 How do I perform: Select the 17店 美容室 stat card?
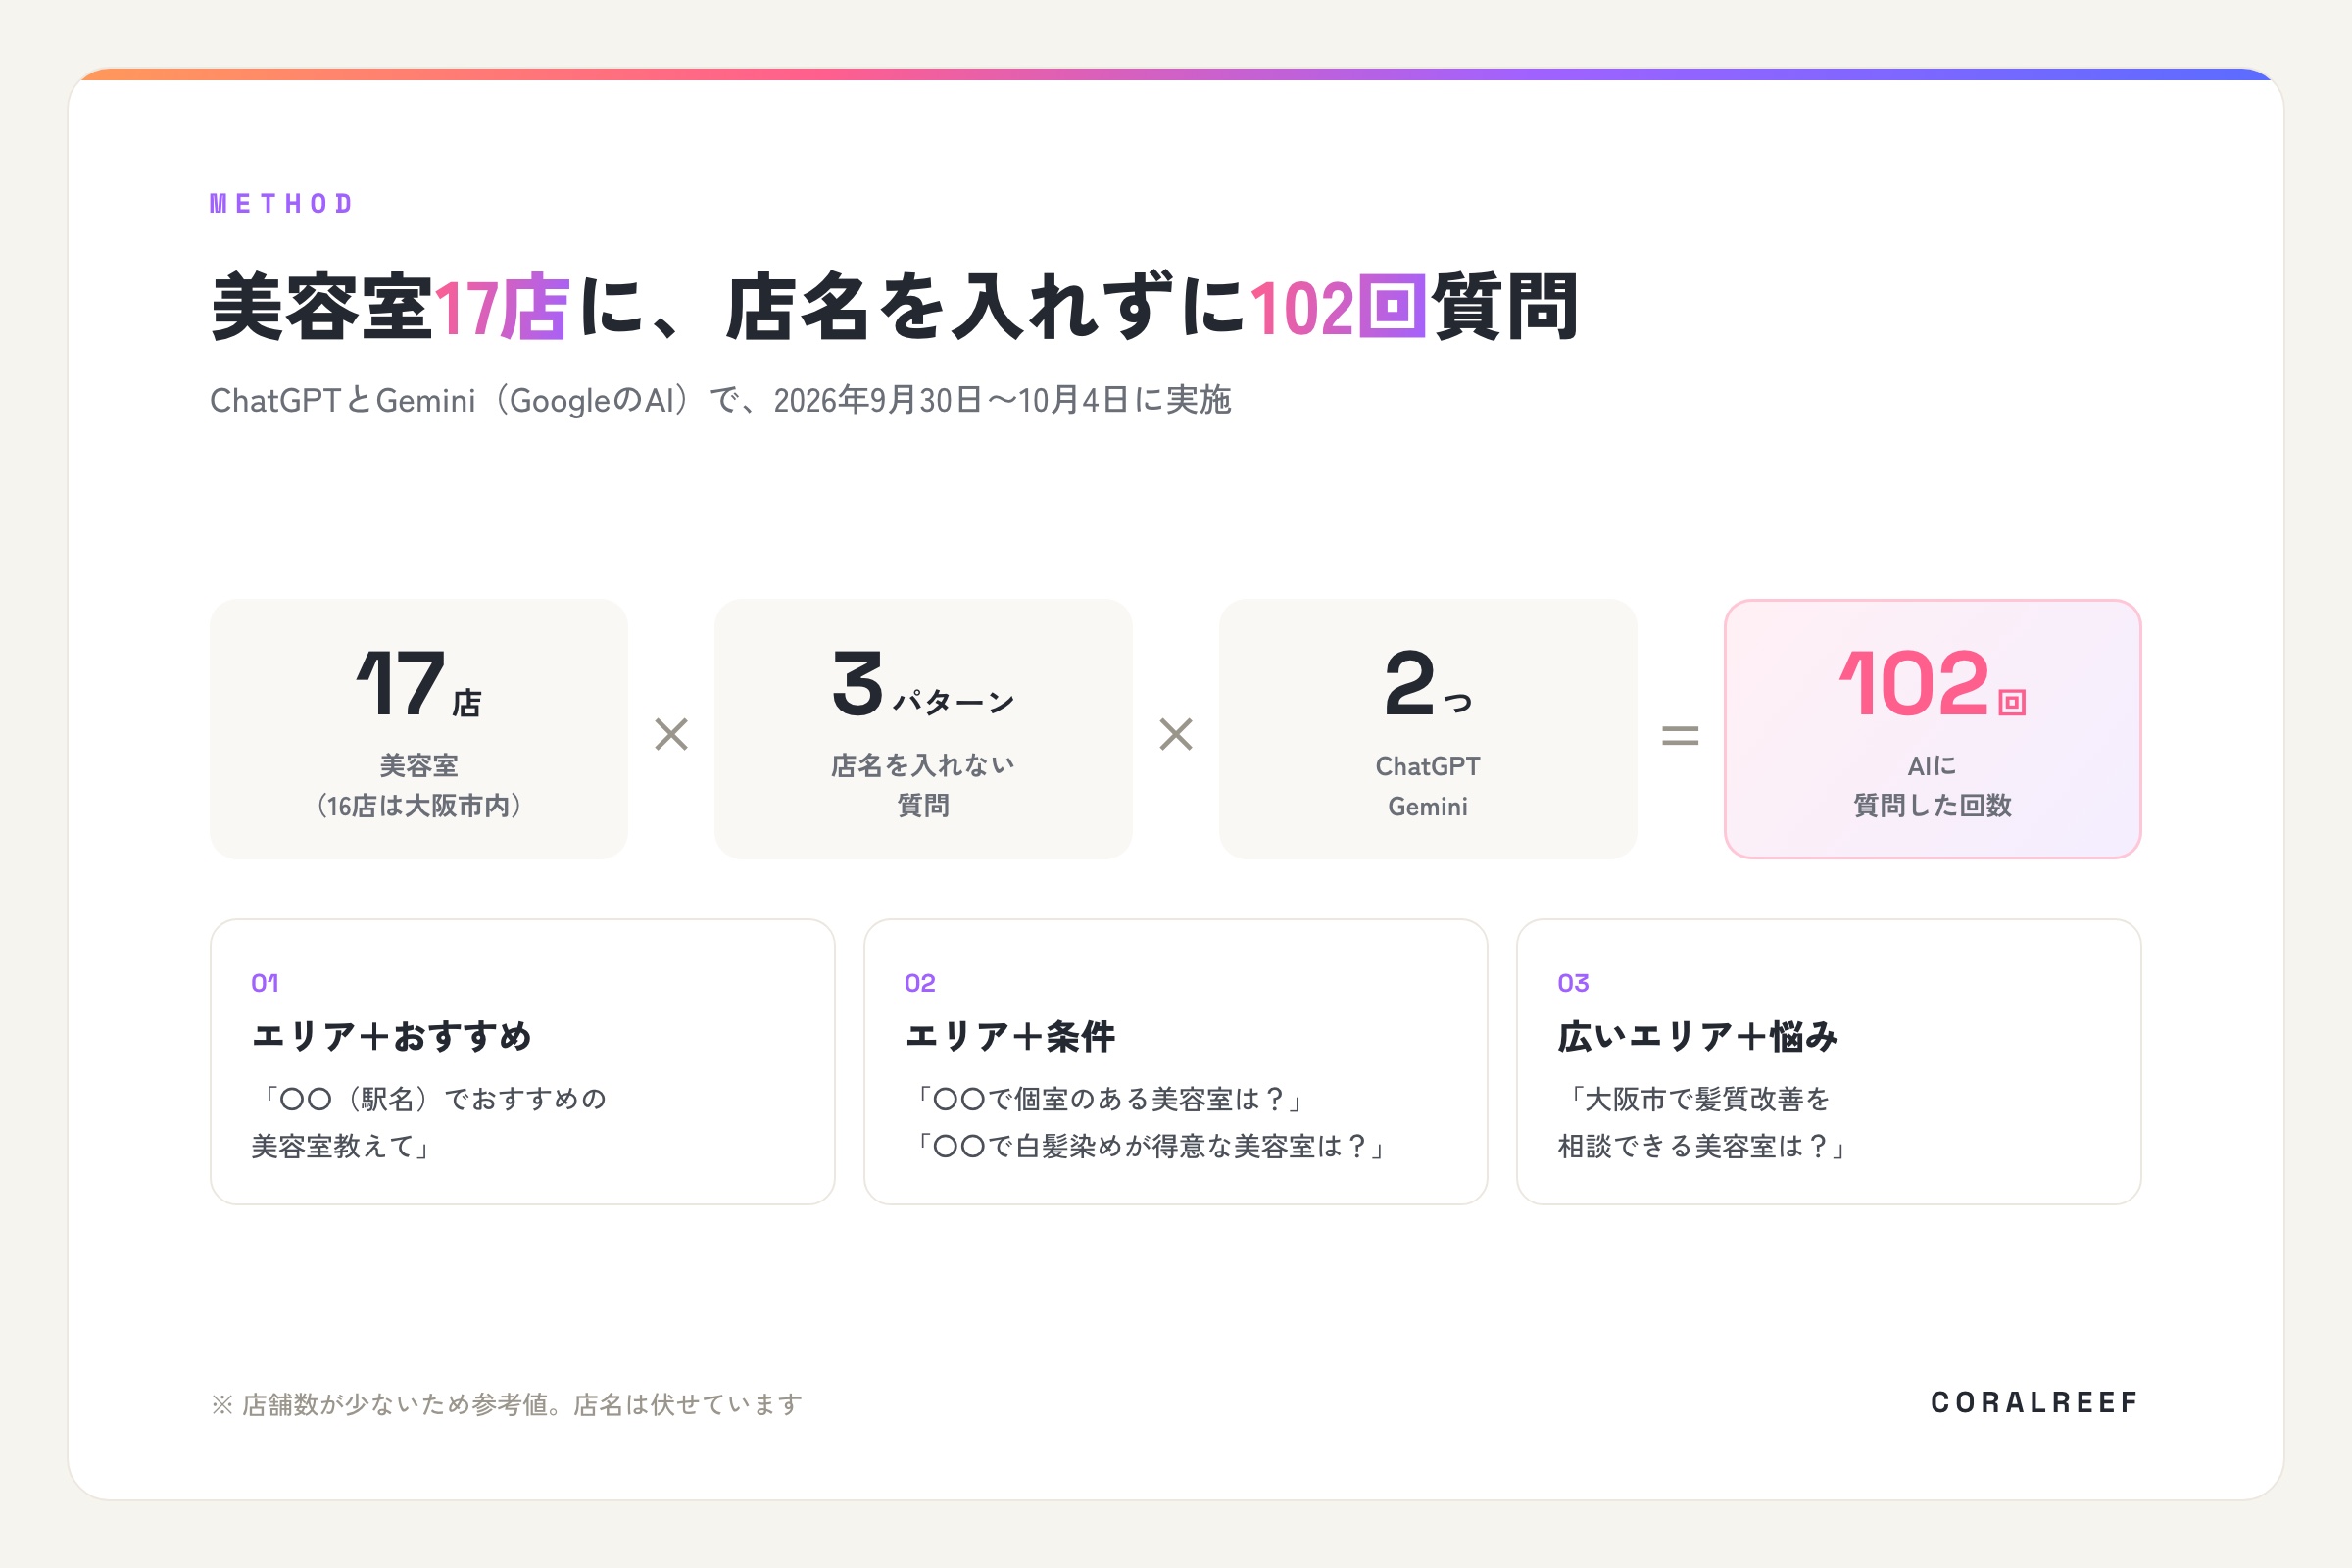click(419, 729)
